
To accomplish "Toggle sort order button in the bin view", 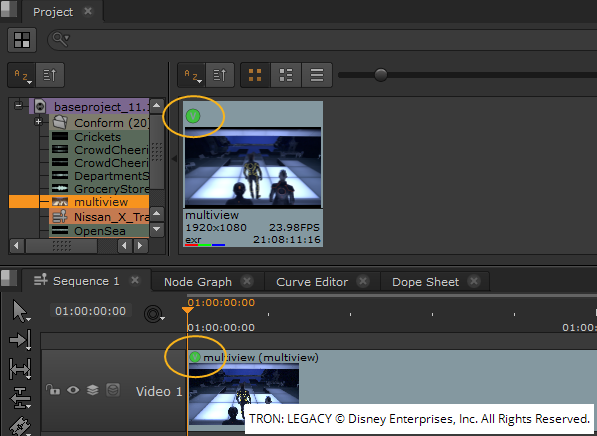I will (220, 75).
